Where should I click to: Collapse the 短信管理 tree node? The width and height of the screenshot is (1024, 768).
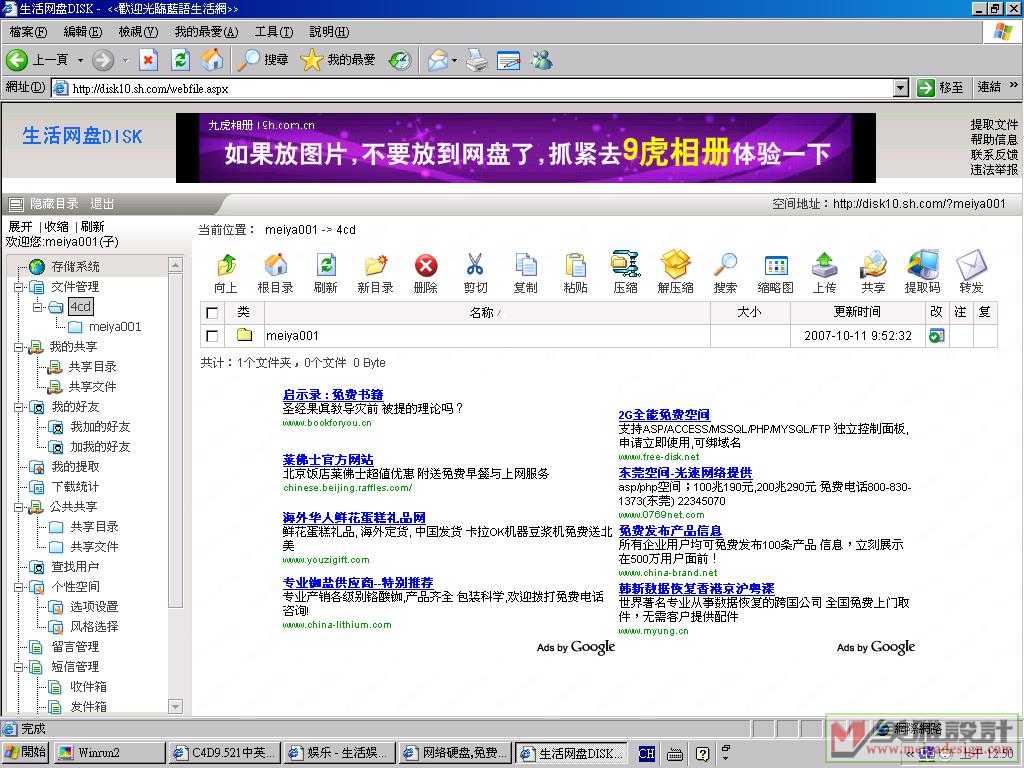click(19, 667)
